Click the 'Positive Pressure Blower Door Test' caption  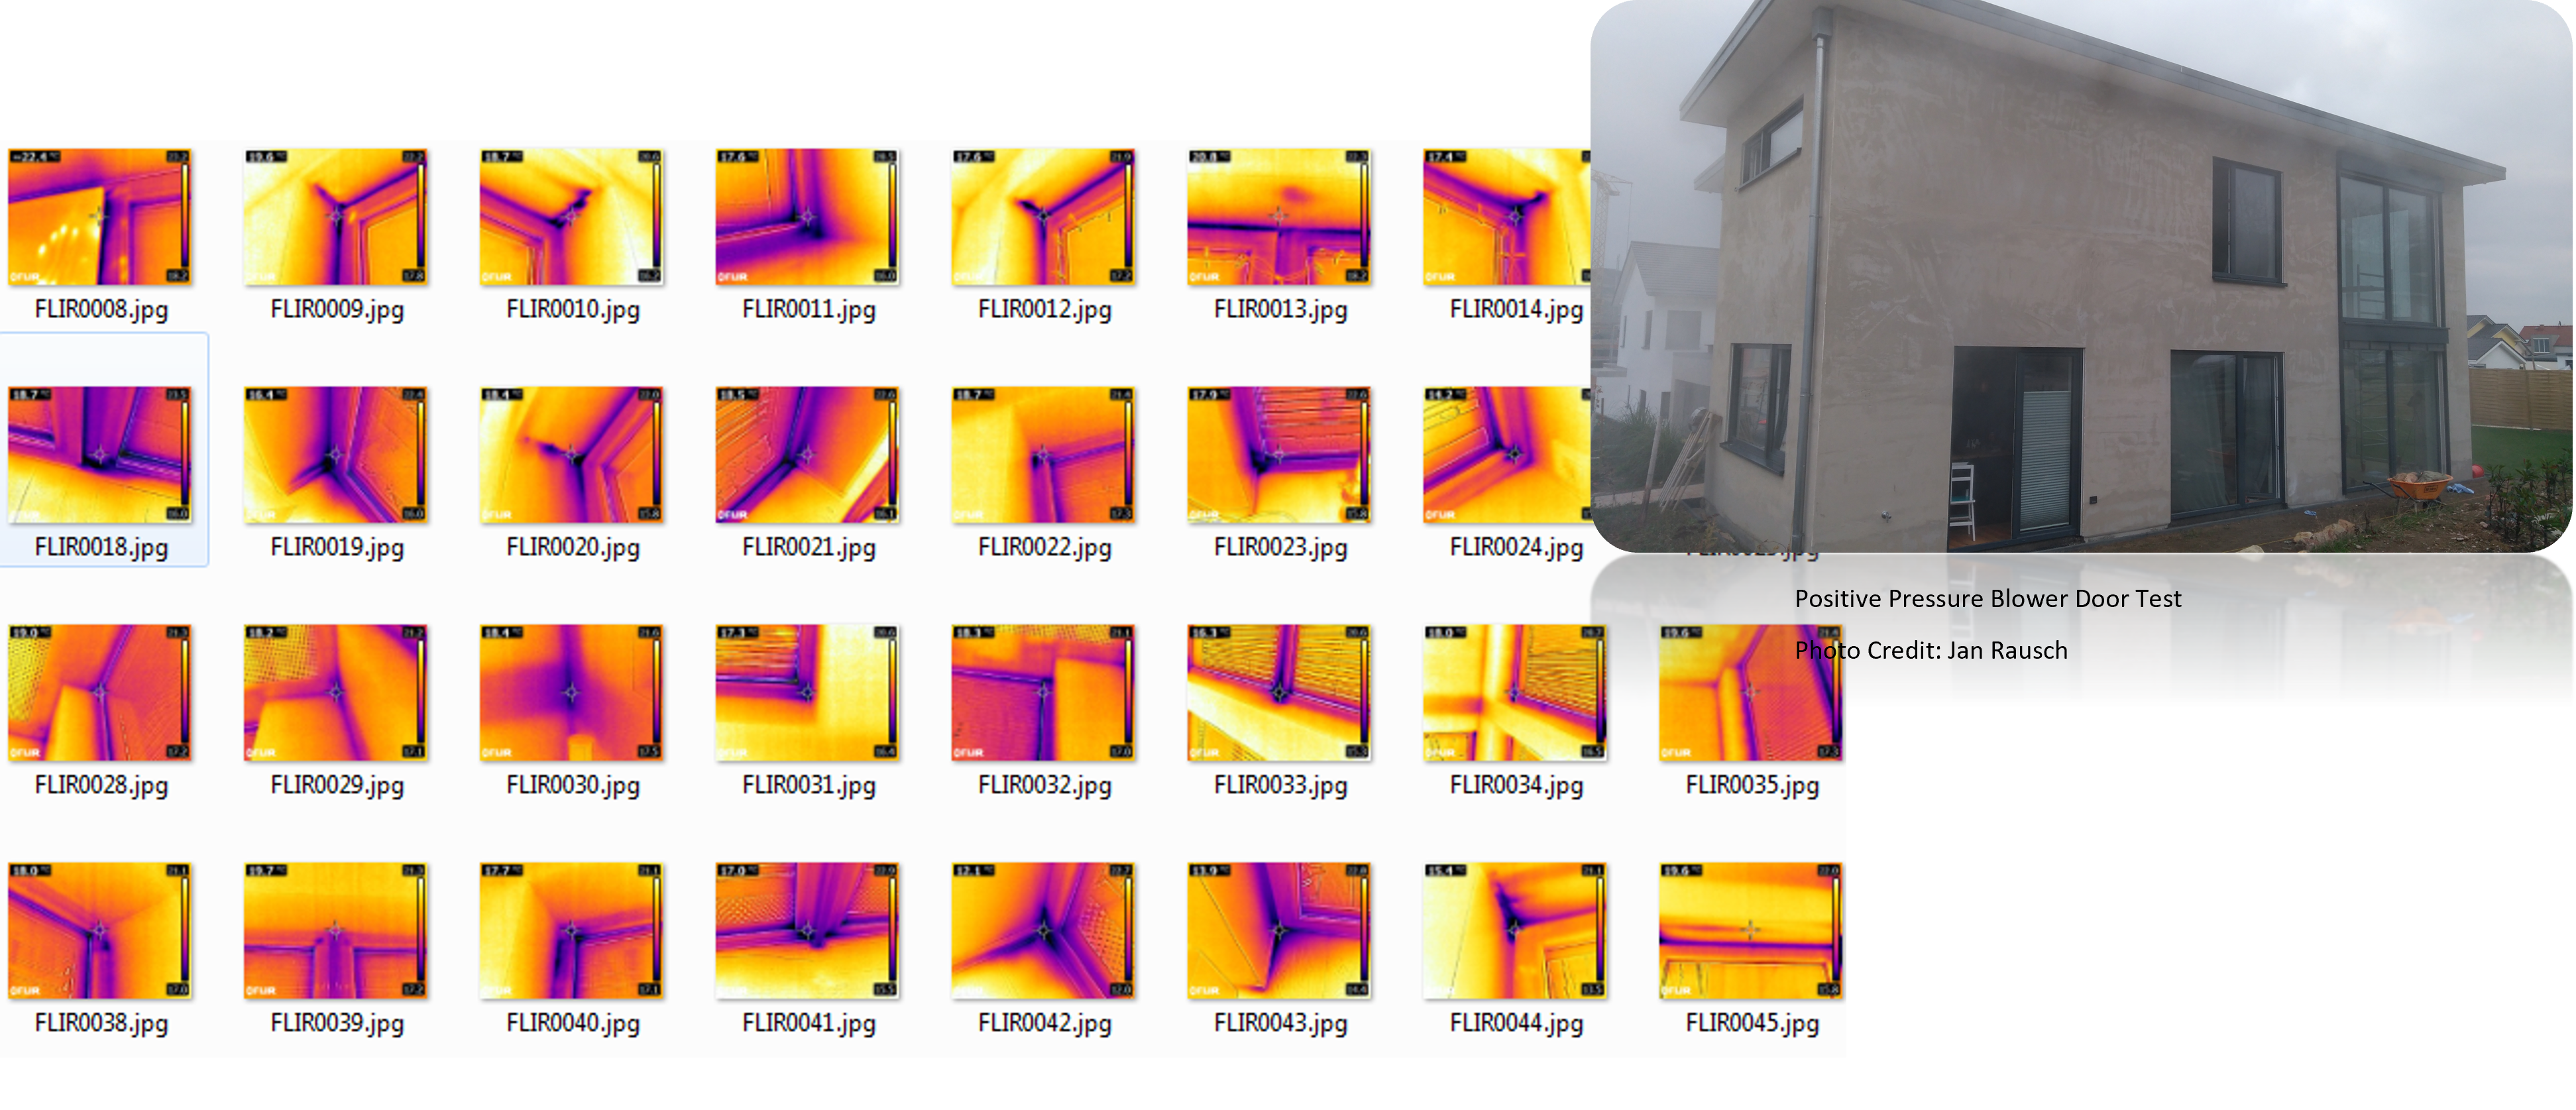tap(1988, 599)
